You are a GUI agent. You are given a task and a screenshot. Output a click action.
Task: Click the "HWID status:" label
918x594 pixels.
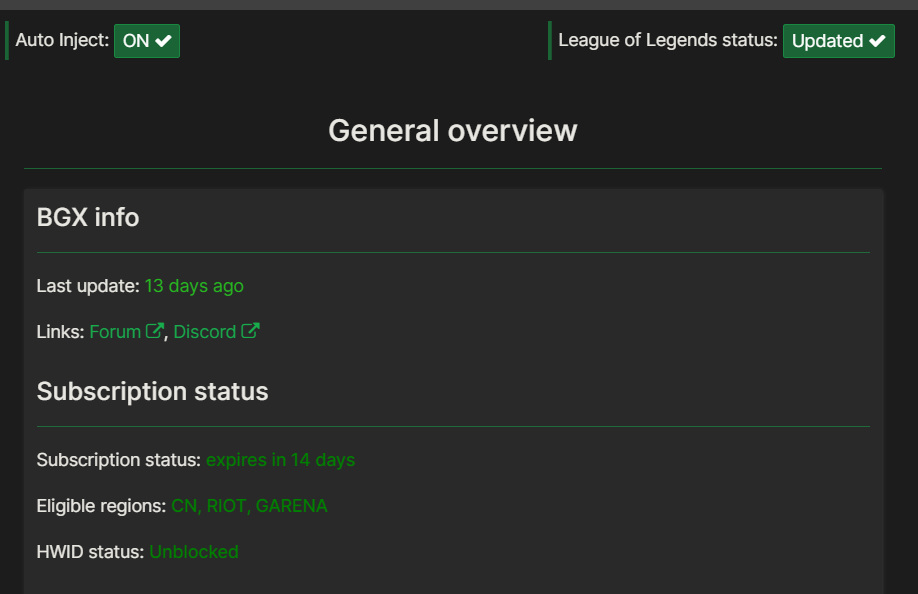tap(90, 552)
